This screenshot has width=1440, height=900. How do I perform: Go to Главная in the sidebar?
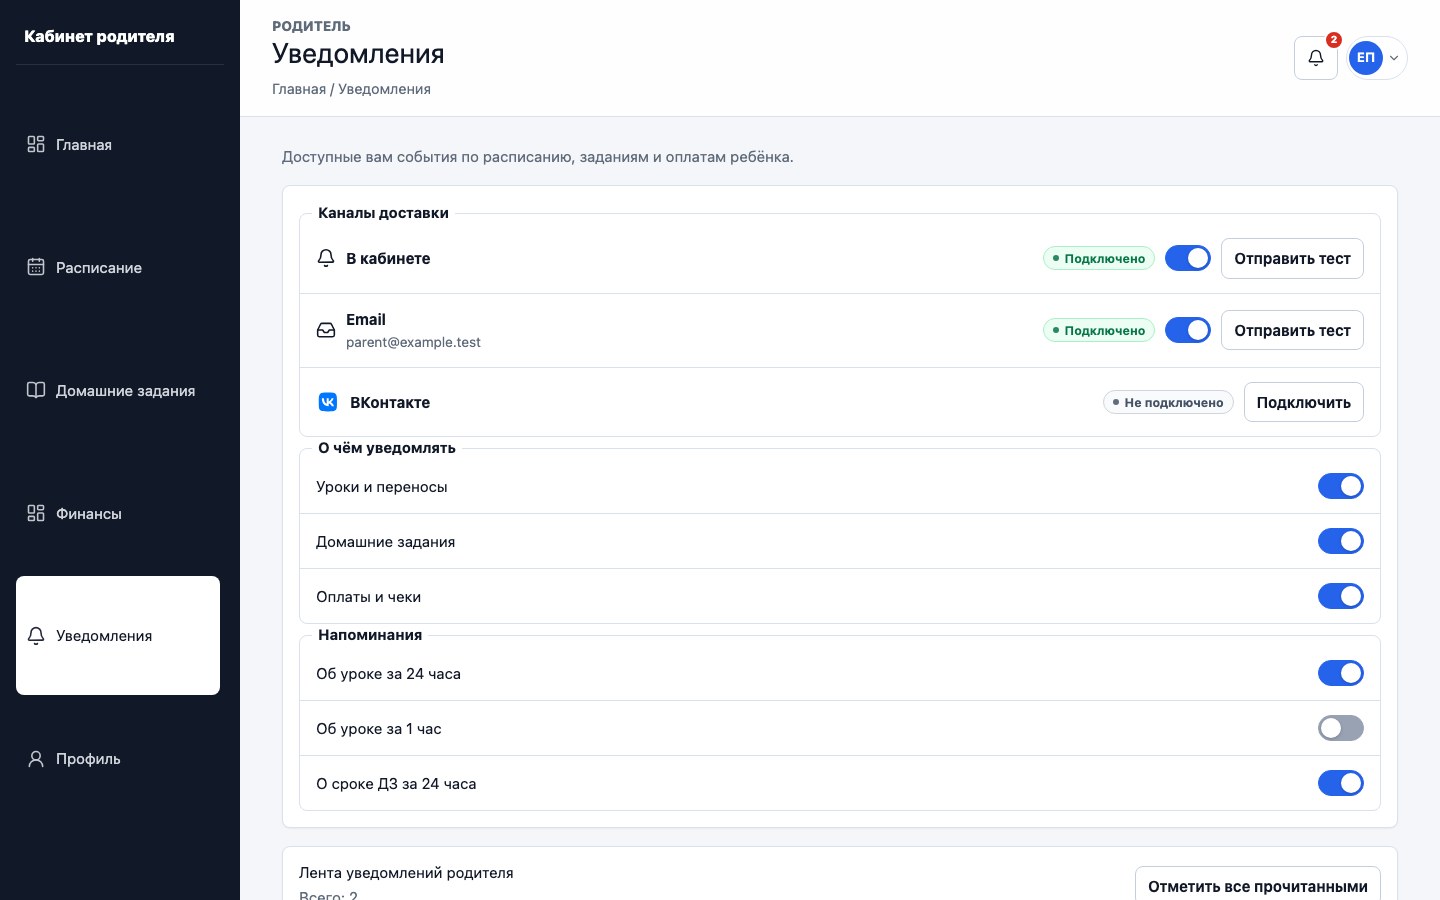pyautogui.click(x=118, y=145)
